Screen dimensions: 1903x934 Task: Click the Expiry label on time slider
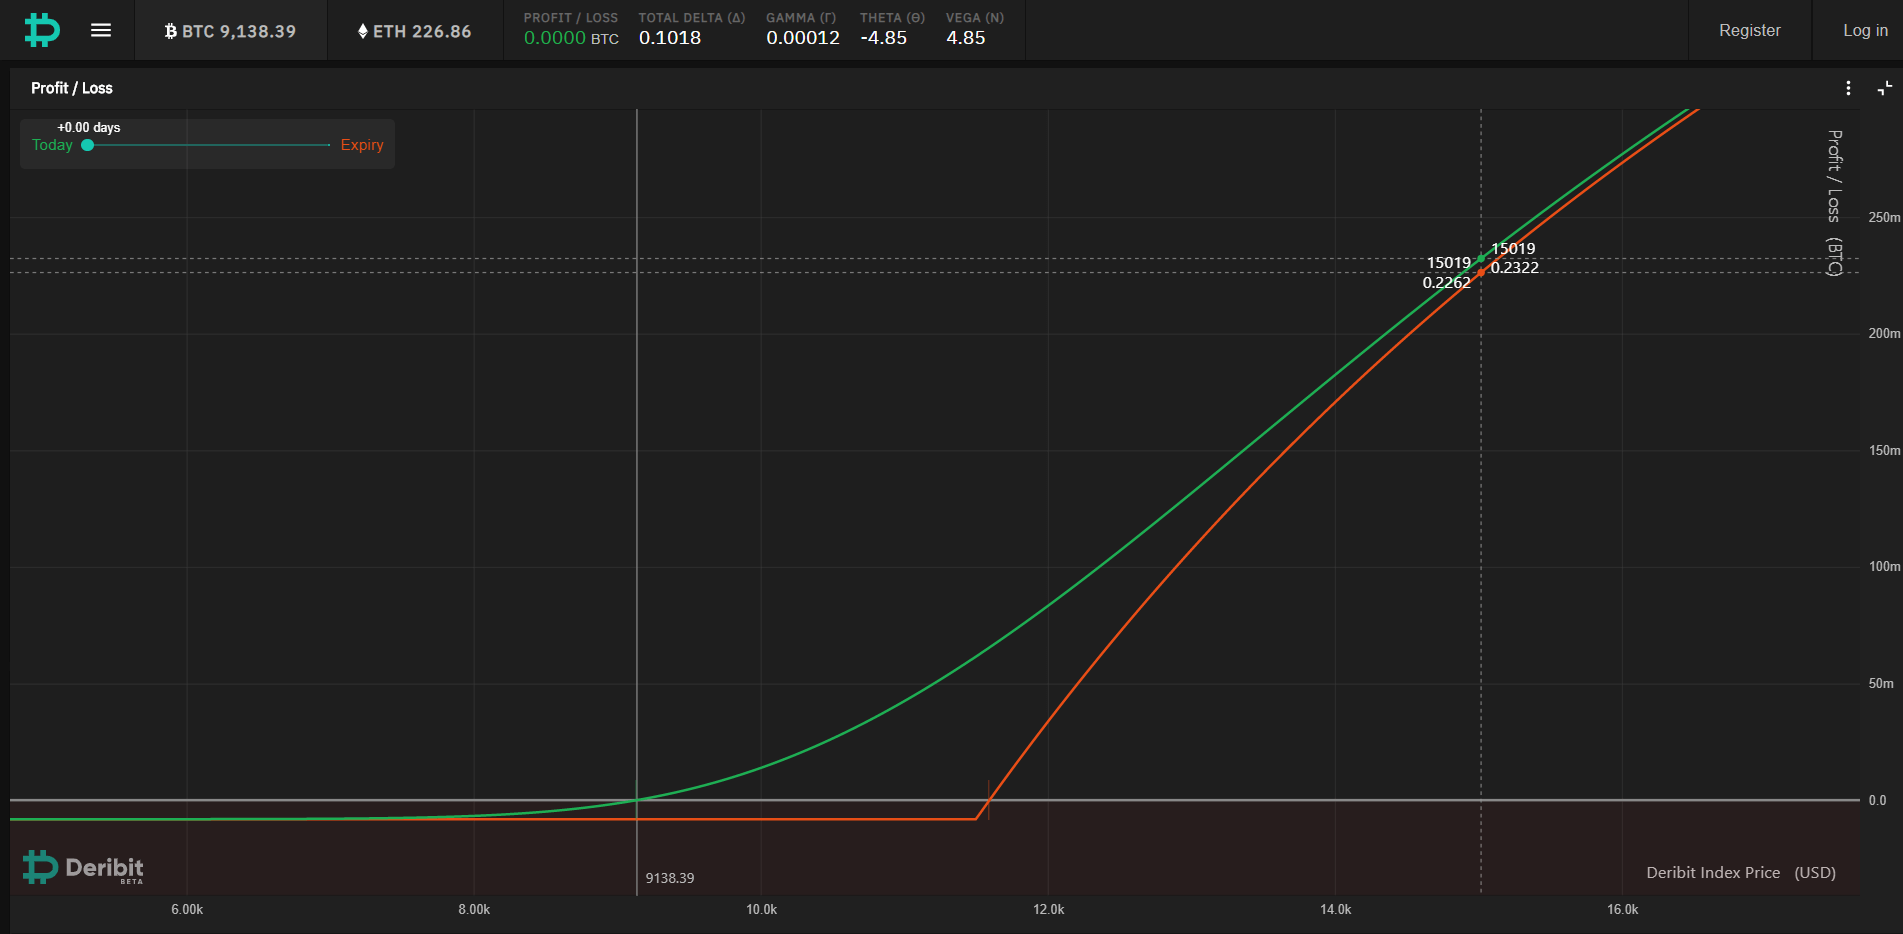(x=362, y=145)
